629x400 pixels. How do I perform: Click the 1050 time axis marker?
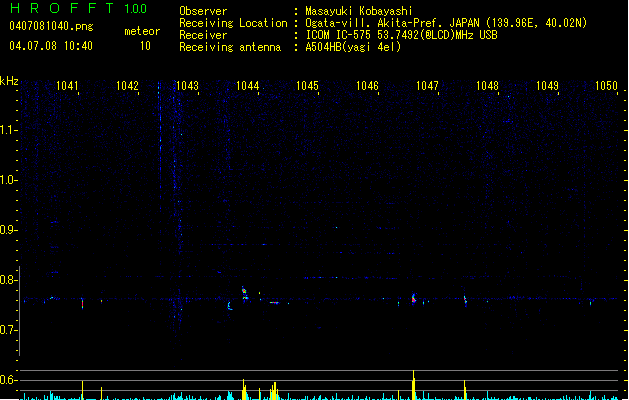(x=606, y=86)
